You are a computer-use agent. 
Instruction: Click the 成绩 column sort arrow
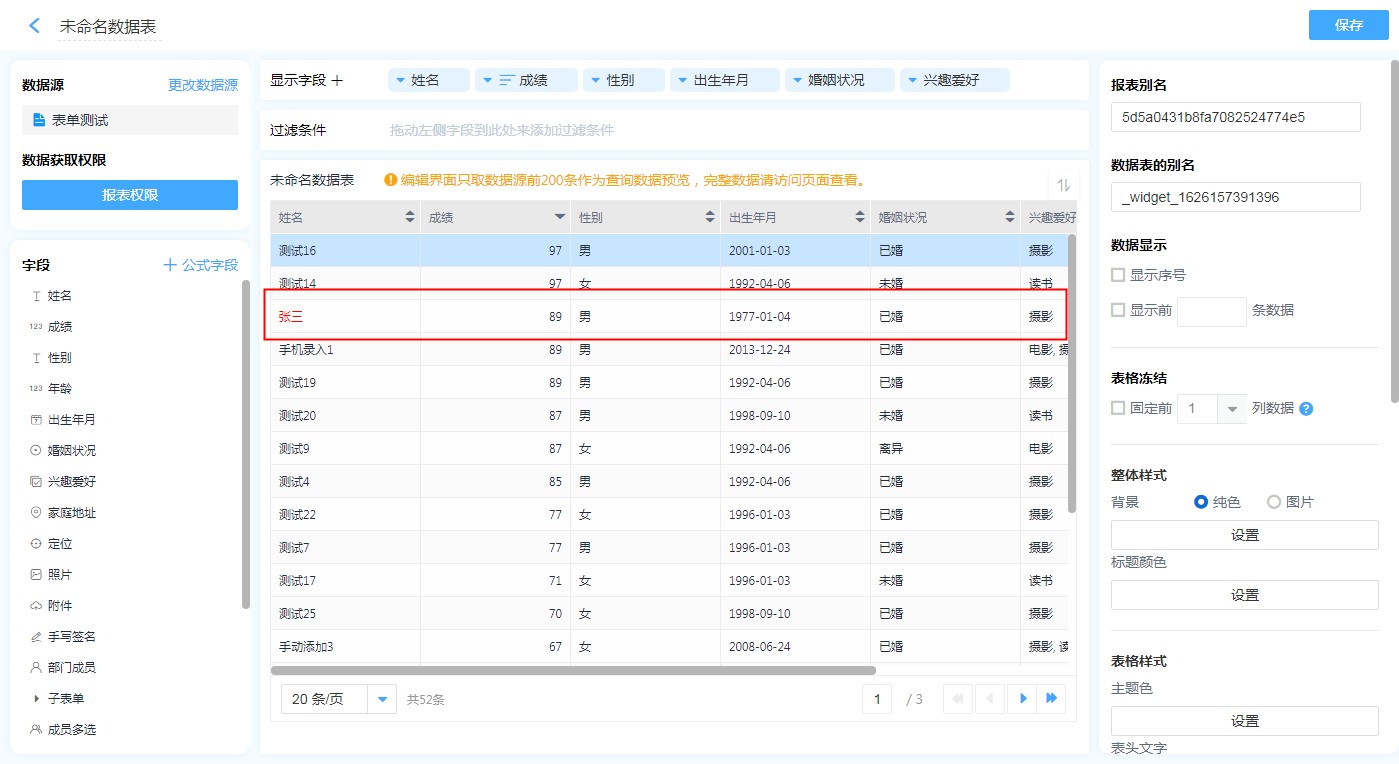click(x=560, y=217)
